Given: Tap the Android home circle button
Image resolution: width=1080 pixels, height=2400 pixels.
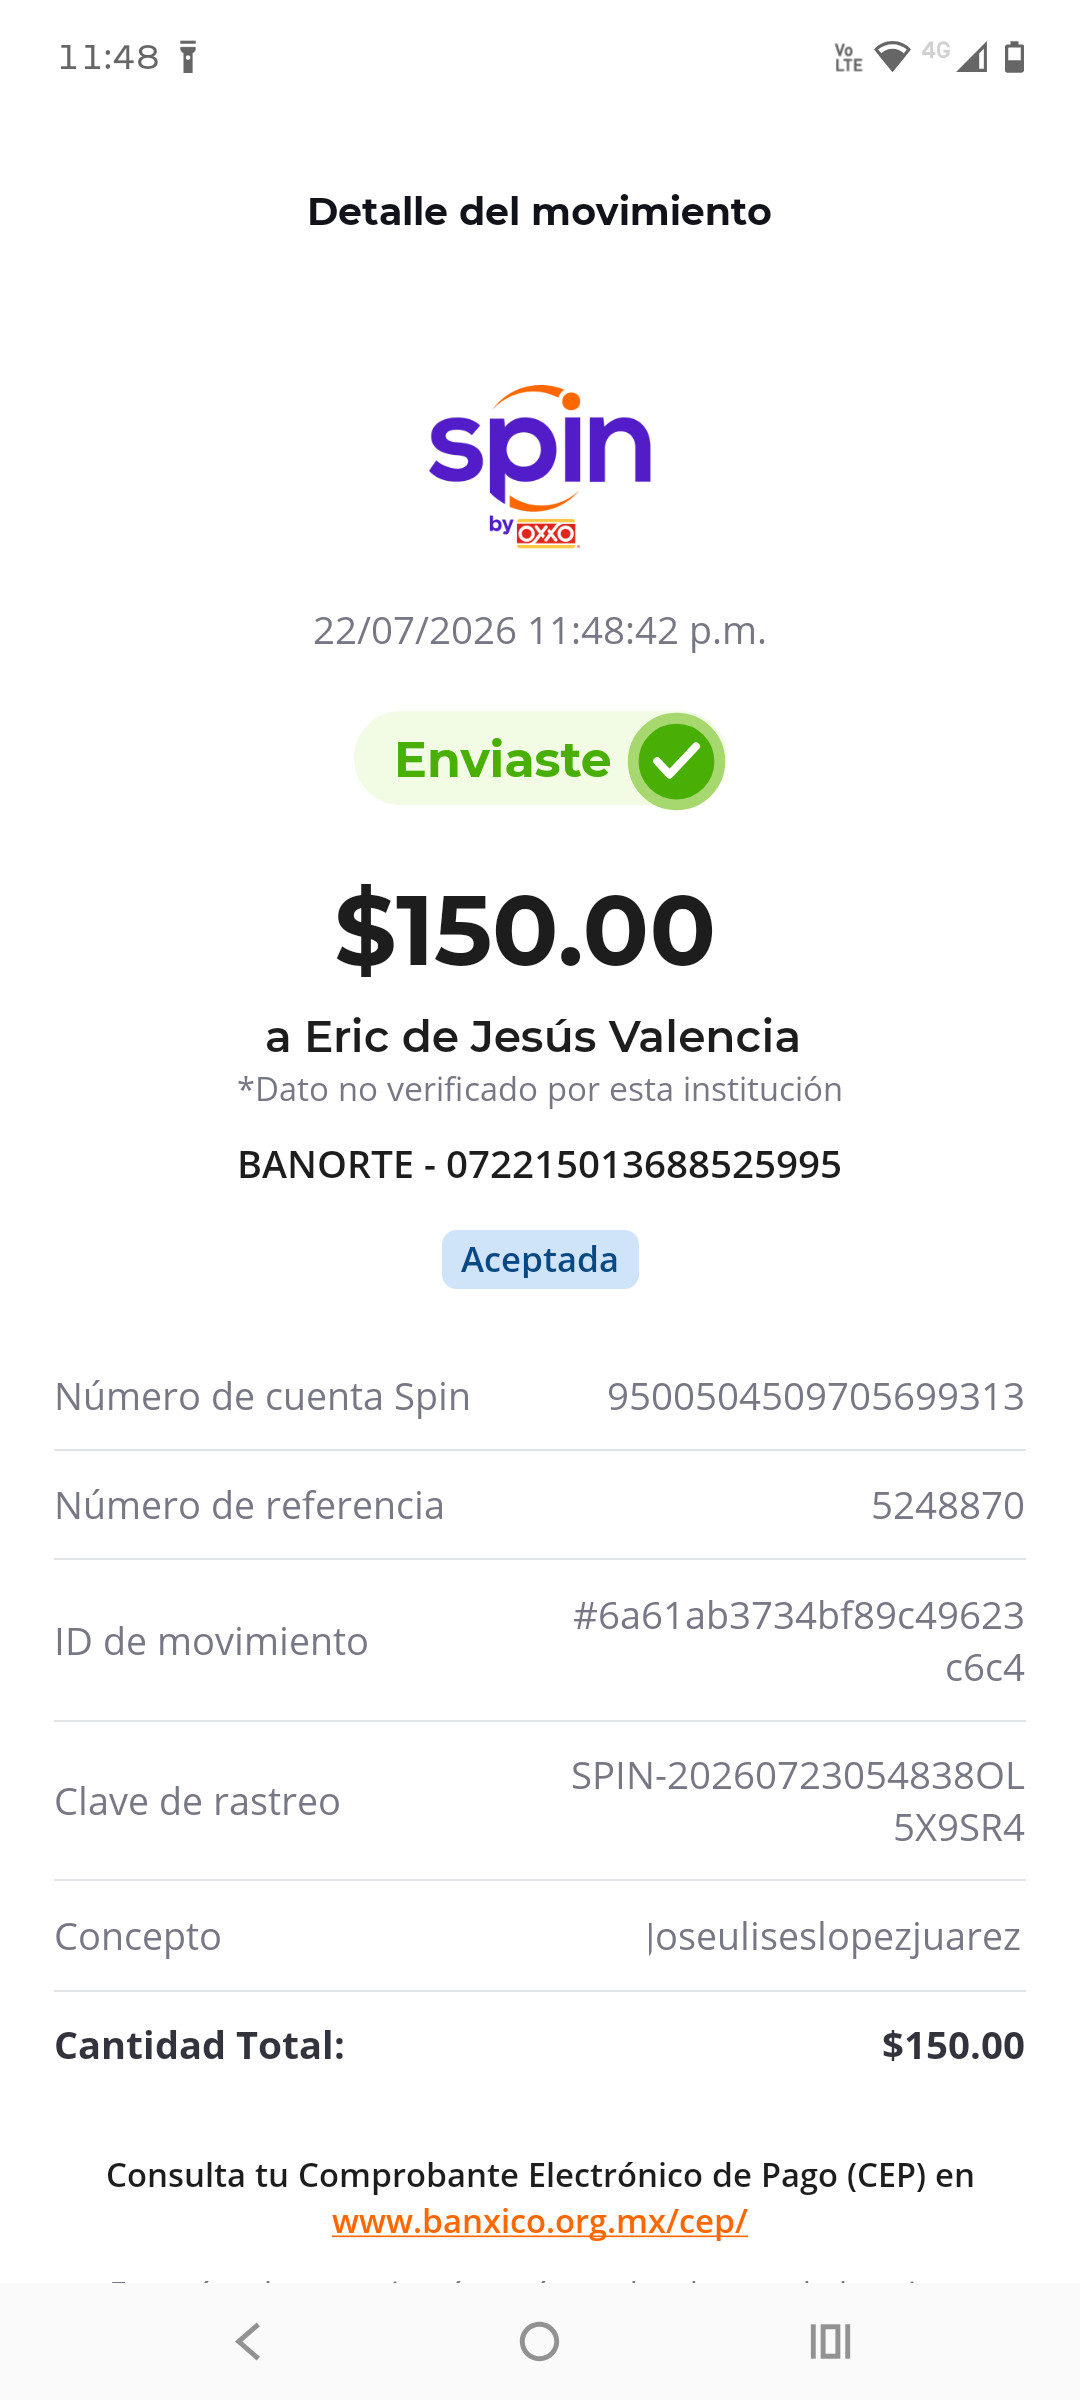Looking at the screenshot, I should (x=540, y=2341).
